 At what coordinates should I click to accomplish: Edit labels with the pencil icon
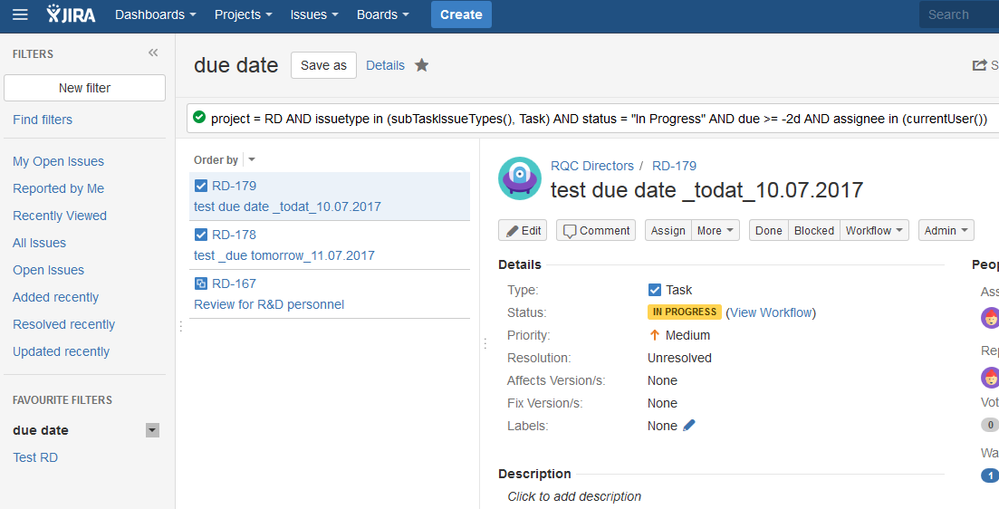pyautogui.click(x=689, y=426)
